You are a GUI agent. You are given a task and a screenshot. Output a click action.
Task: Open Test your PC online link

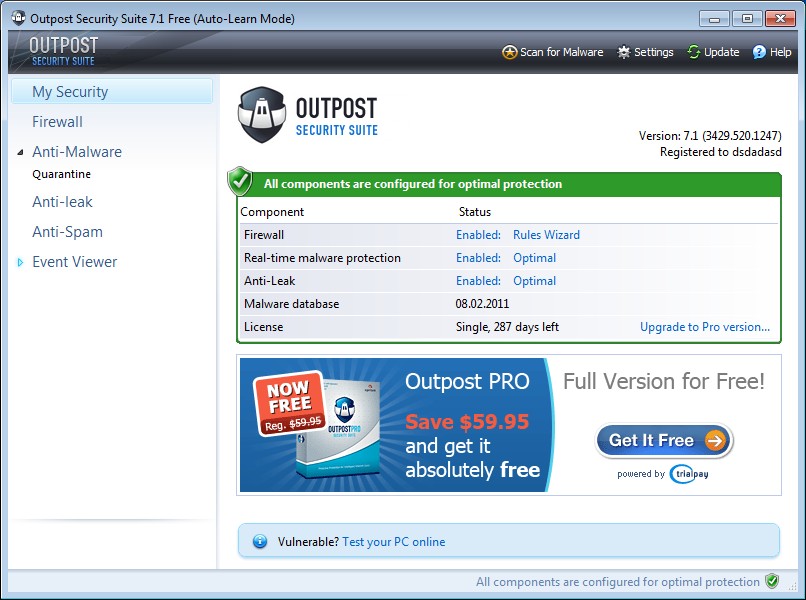pos(394,542)
